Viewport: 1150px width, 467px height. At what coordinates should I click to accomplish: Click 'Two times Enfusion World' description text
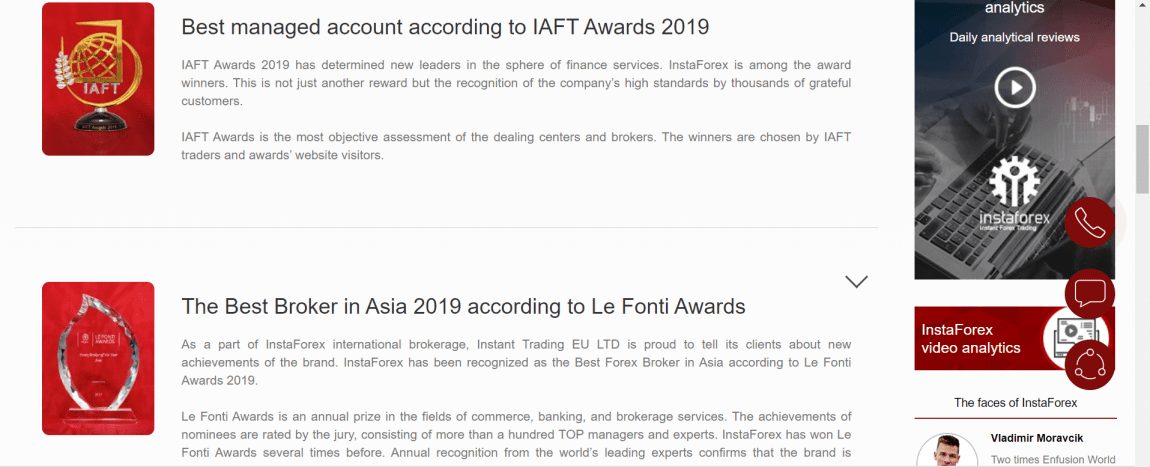click(1052, 460)
